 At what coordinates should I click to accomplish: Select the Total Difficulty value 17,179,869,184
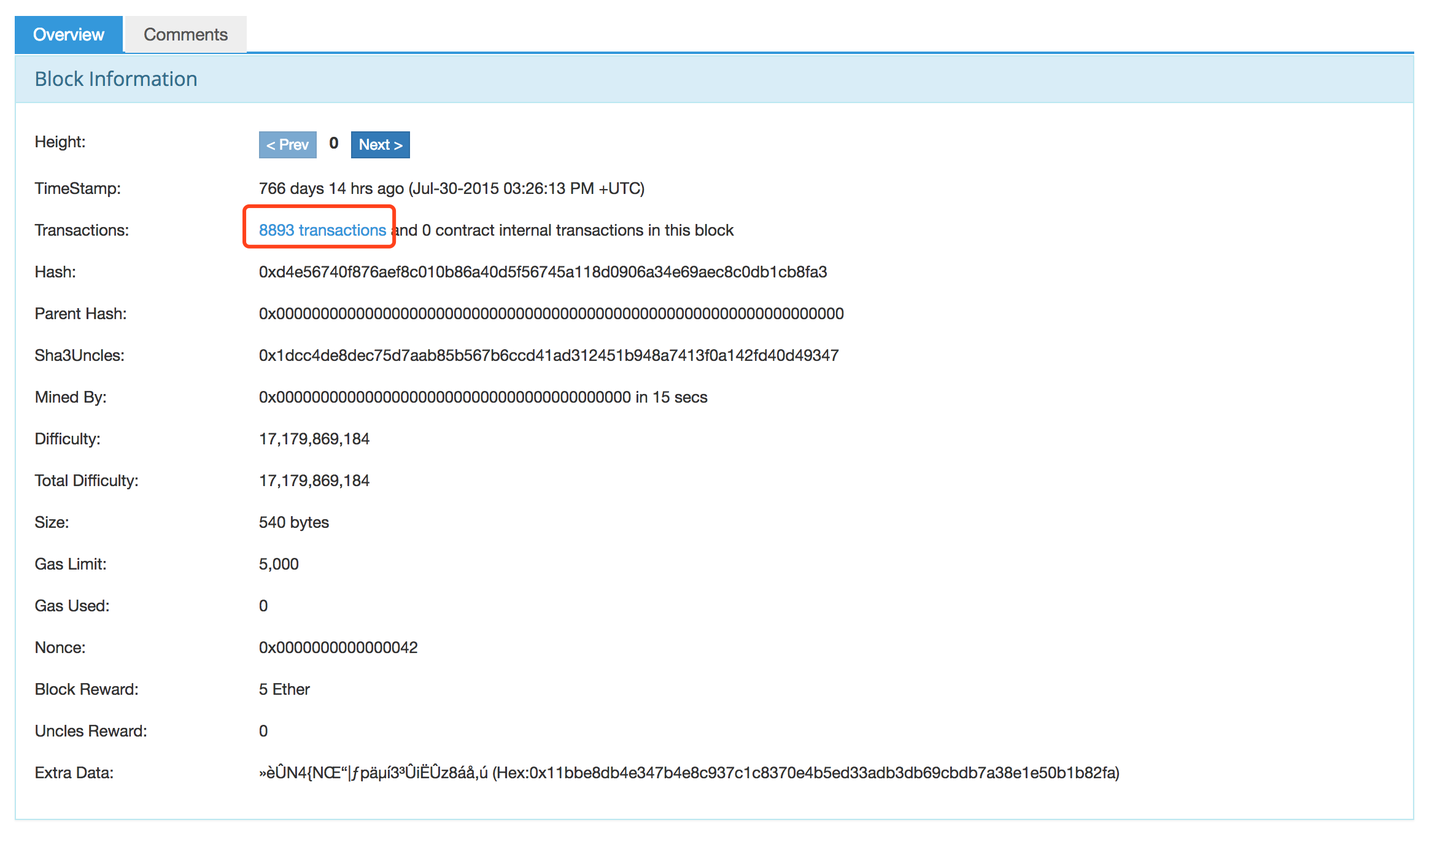314,481
